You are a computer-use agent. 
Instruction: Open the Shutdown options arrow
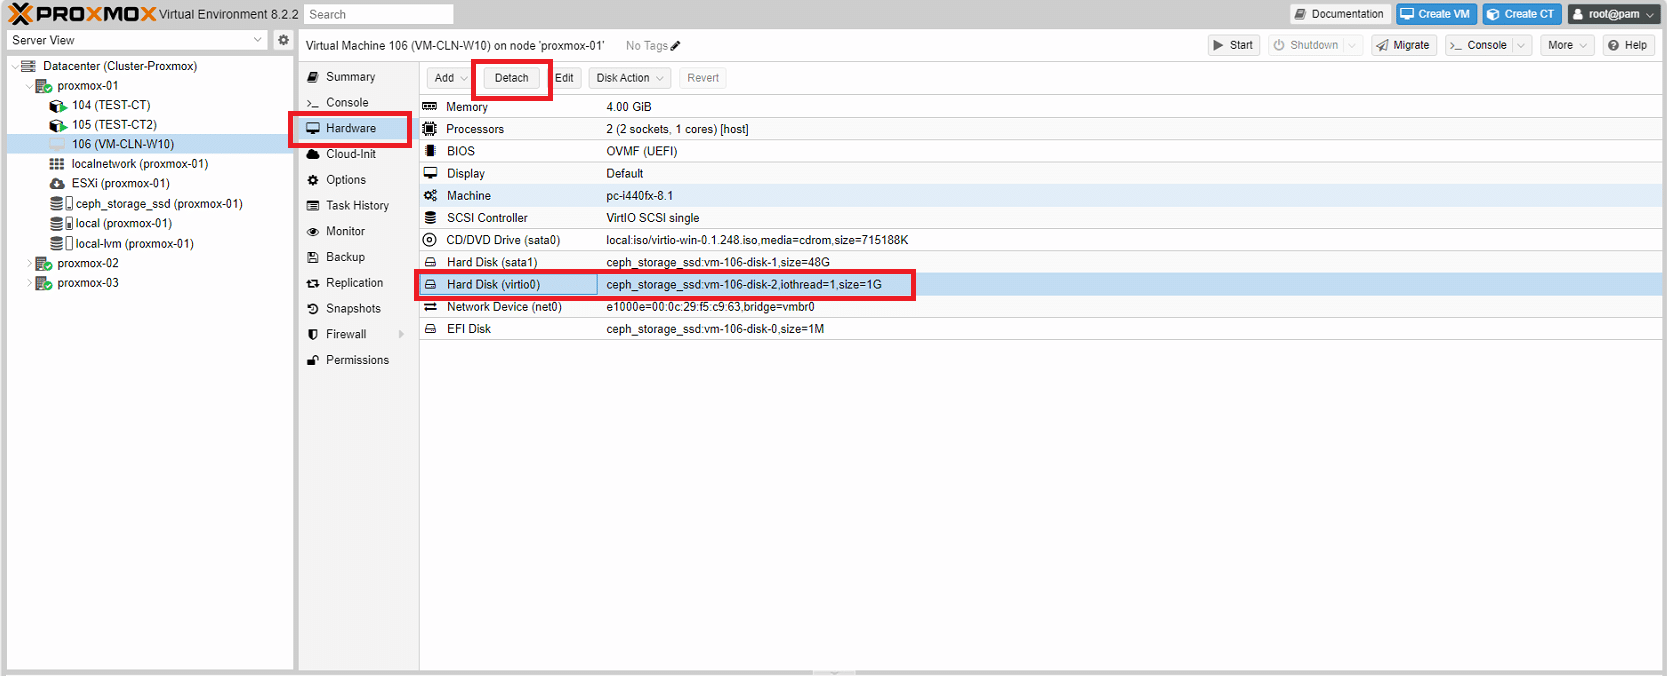pos(1352,45)
